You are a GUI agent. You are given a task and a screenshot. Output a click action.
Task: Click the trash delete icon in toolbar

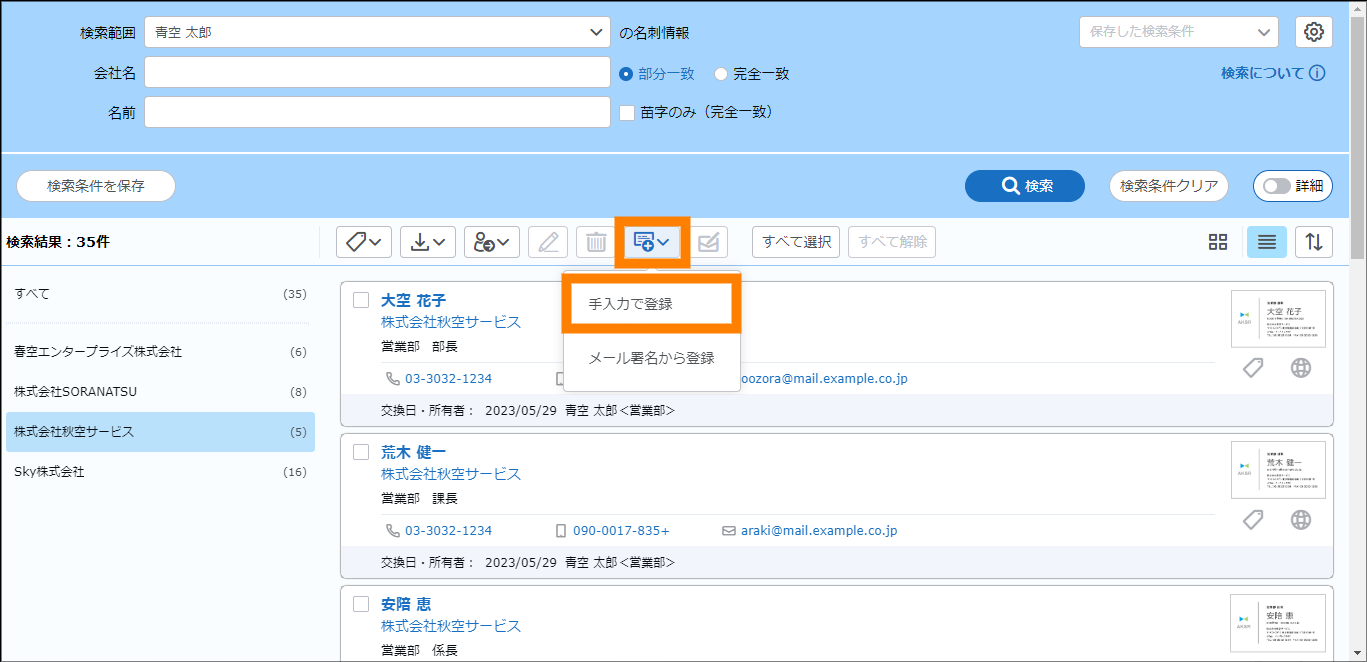[x=596, y=242]
